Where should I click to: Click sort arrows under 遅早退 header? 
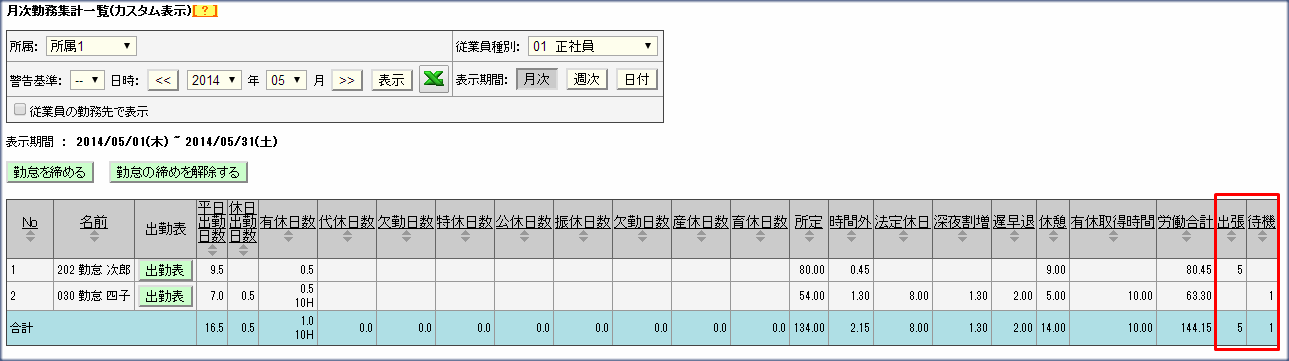tap(1014, 237)
